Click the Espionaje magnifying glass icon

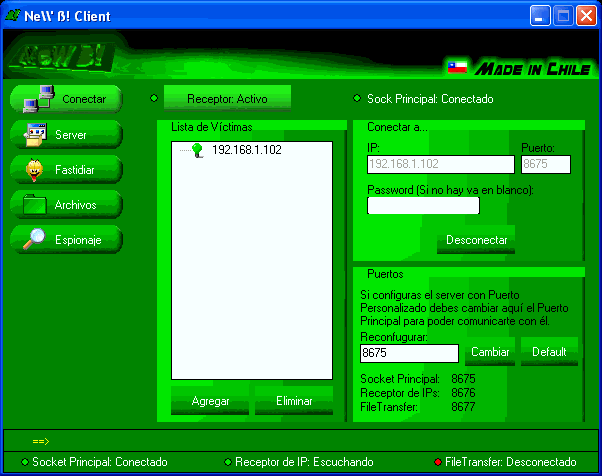35,239
